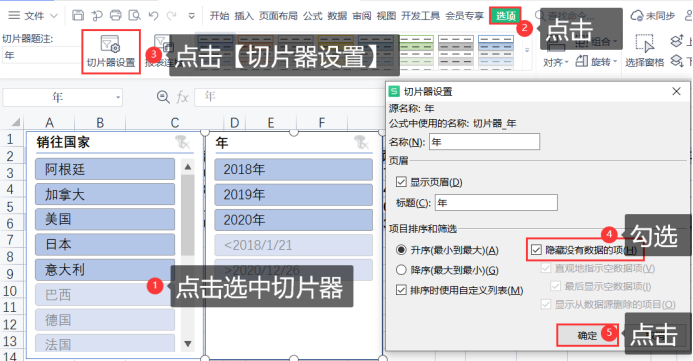Select column header A
The image size is (693, 361).
tap(50, 122)
